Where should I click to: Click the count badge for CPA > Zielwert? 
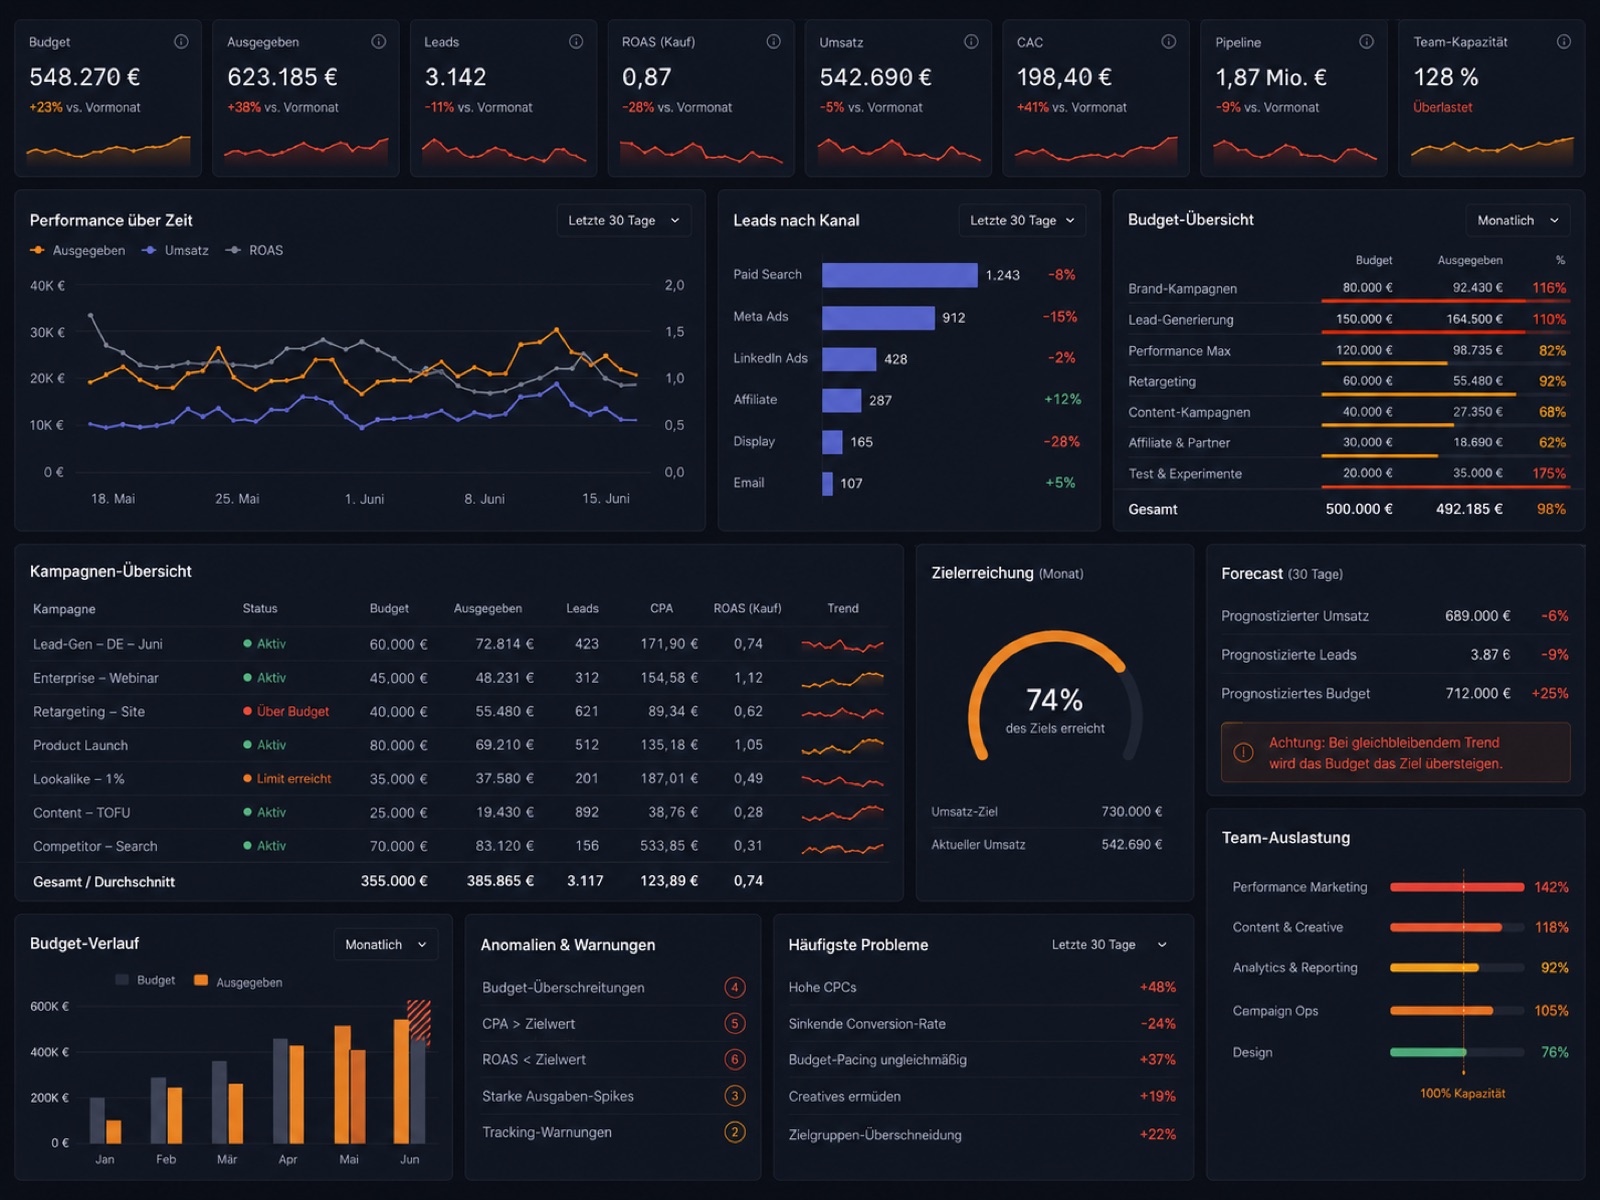coord(735,1024)
